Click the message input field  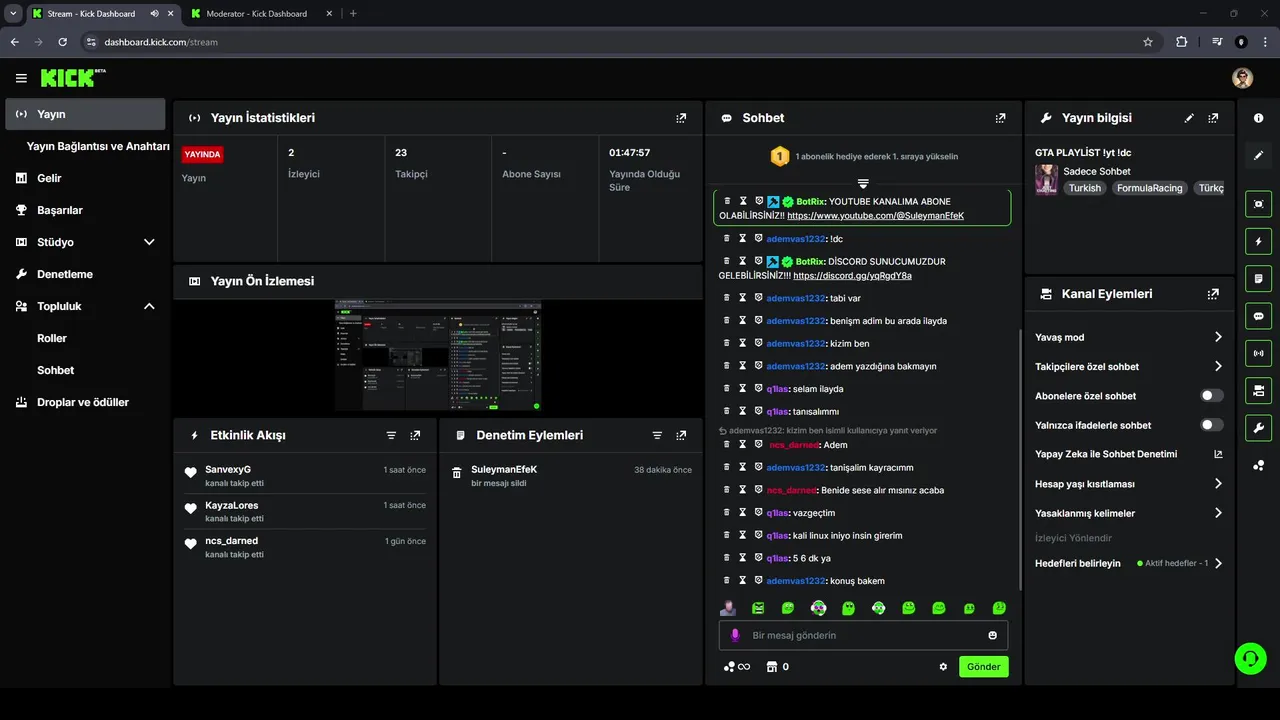tap(863, 636)
